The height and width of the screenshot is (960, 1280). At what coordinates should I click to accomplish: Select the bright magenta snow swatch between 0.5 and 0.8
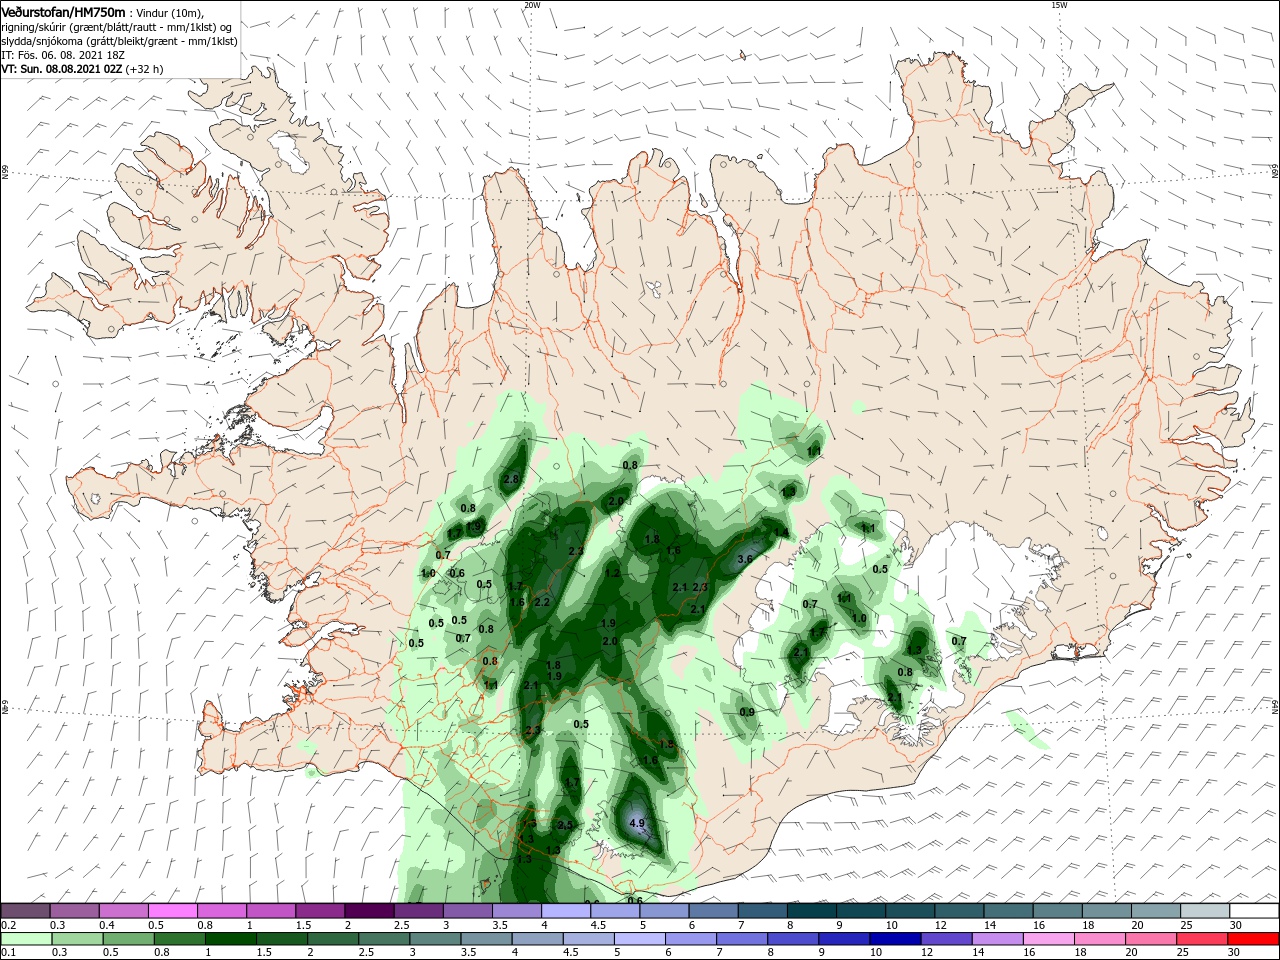[174, 911]
